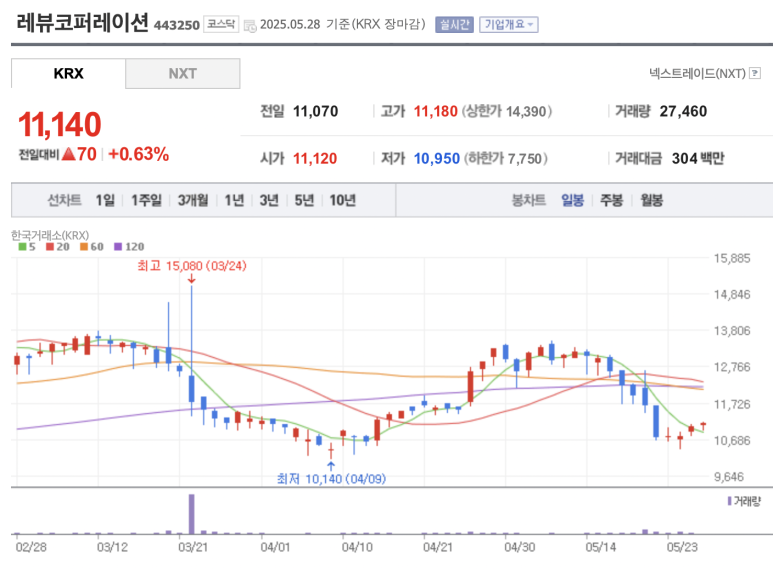Click the lower limit price 7,750
Viewport: 773px width, 569px height.
click(x=525, y=159)
